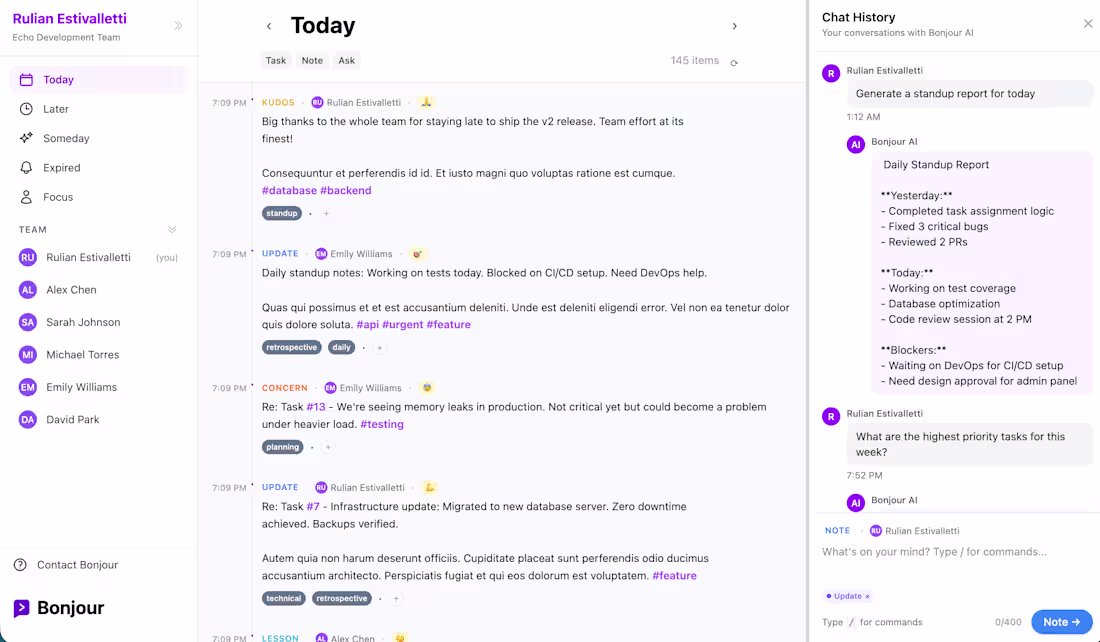Image resolution: width=1100 pixels, height=642 pixels.
Task: Select Today in the sidebar navigation
Action: pos(58,80)
